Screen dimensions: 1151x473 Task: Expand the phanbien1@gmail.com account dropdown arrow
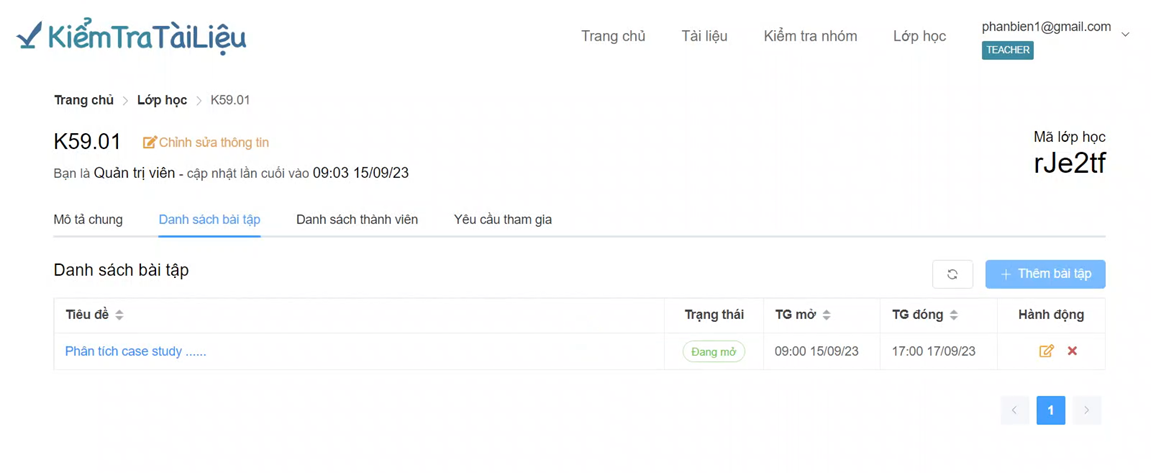[1126, 34]
